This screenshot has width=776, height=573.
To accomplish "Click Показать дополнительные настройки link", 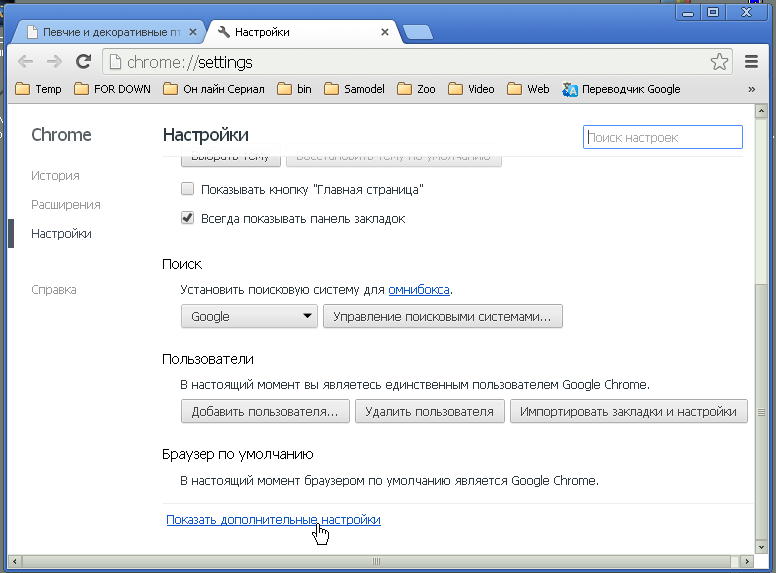I will (x=273, y=520).
